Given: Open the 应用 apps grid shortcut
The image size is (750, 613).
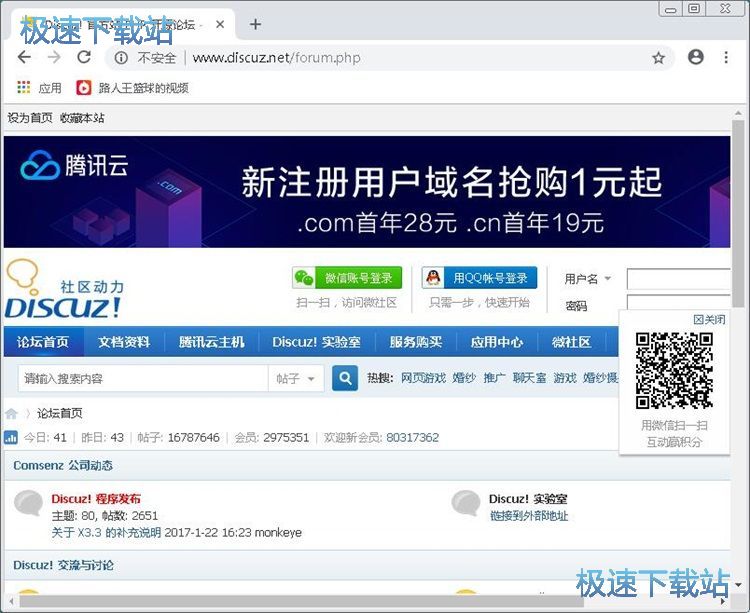Looking at the screenshot, I should [39, 88].
